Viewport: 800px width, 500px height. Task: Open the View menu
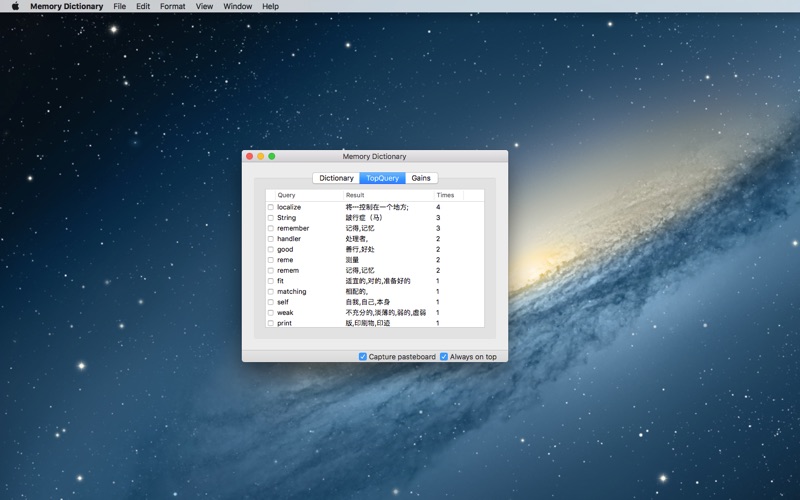(x=204, y=6)
